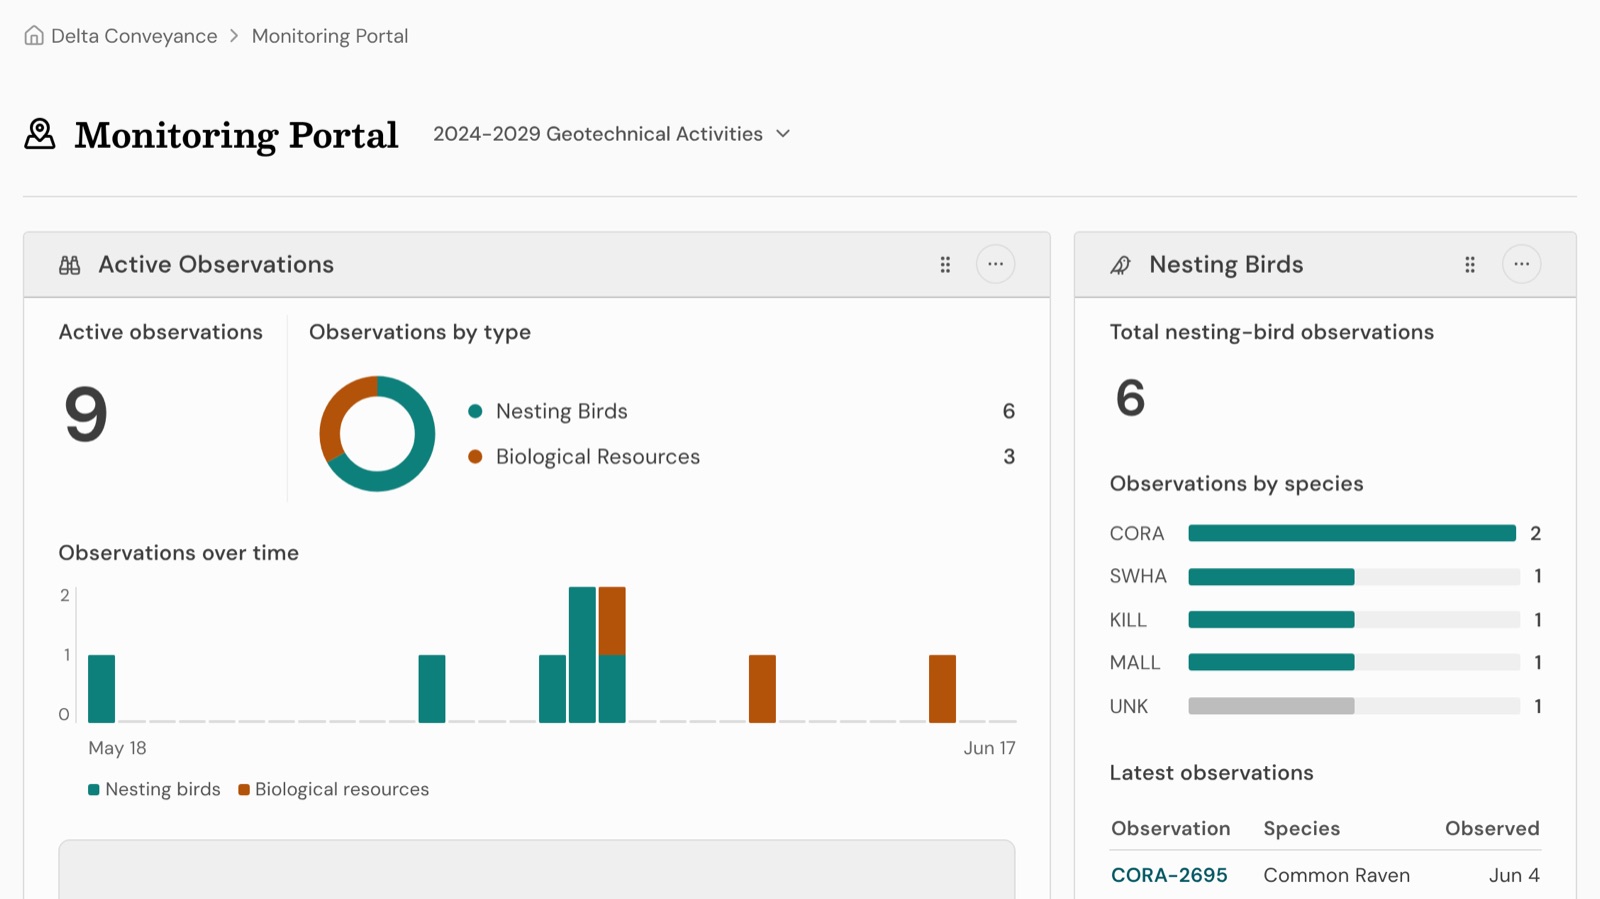Click the observations by type donut chart
This screenshot has height=899, width=1600.
(377, 434)
